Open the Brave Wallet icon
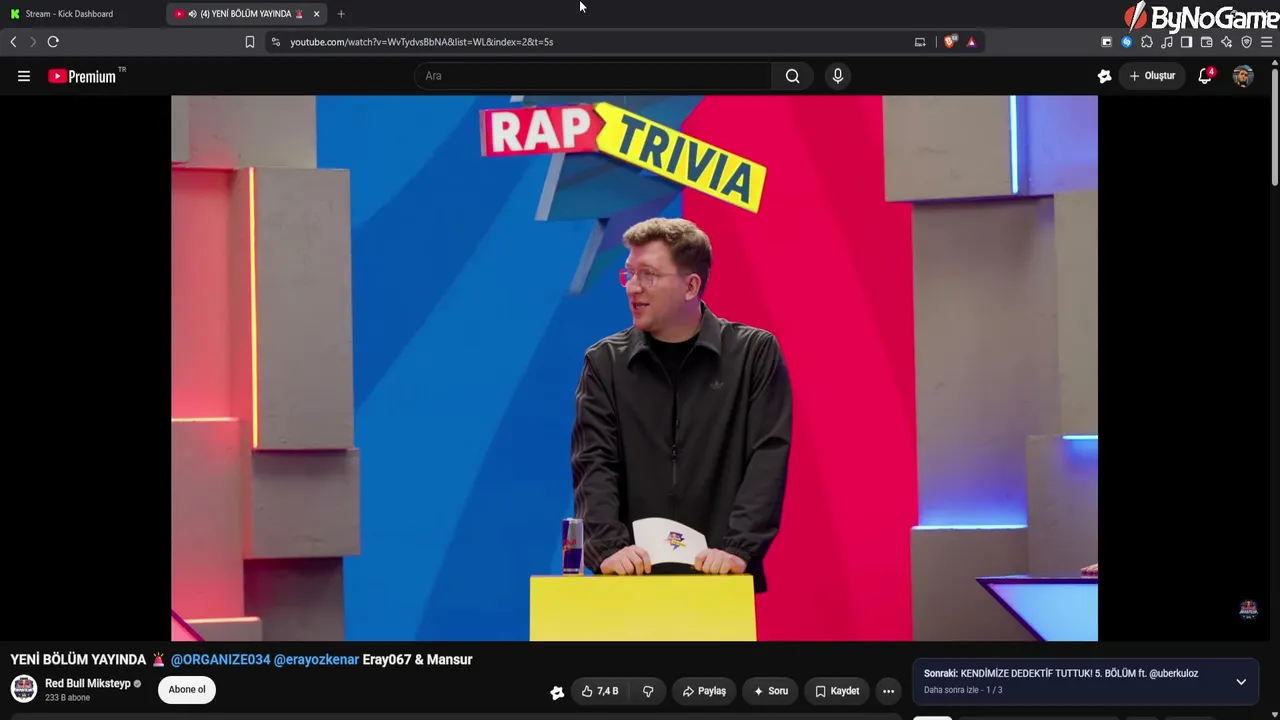The width and height of the screenshot is (1280, 720). pos(1207,42)
